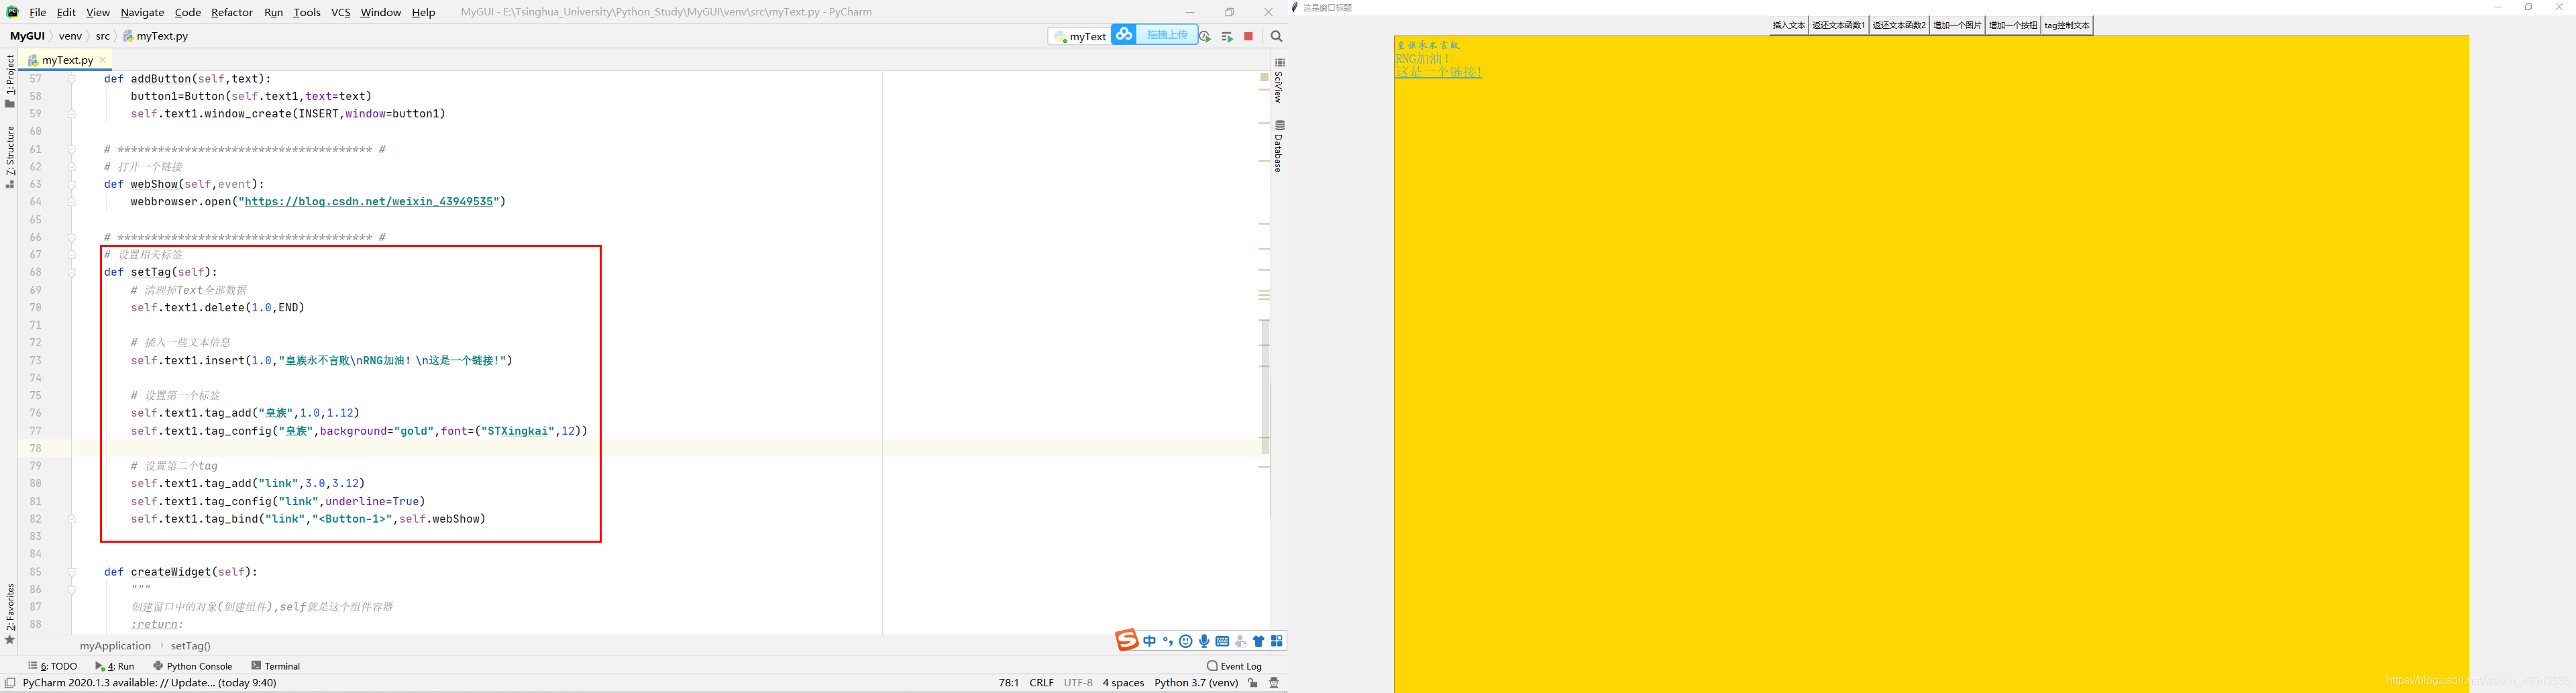Click 返还文本函数1 button in Tk window

pyautogui.click(x=1839, y=26)
